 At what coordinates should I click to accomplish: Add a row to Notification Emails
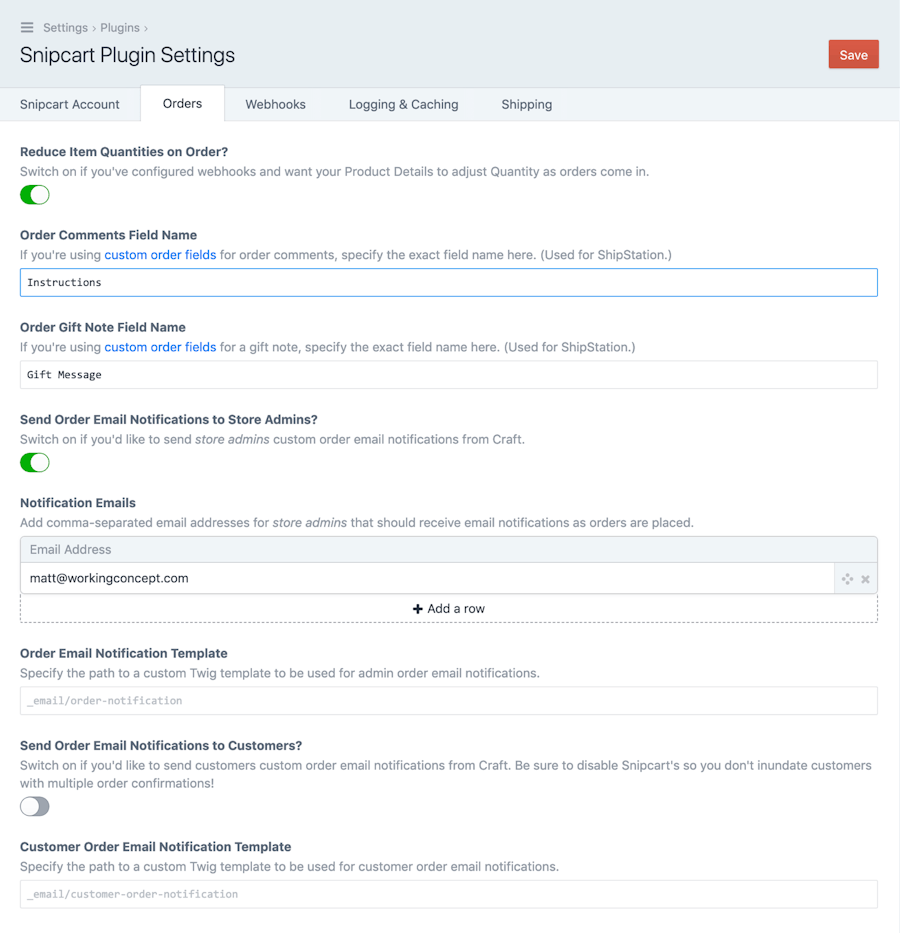pyautogui.click(x=449, y=609)
